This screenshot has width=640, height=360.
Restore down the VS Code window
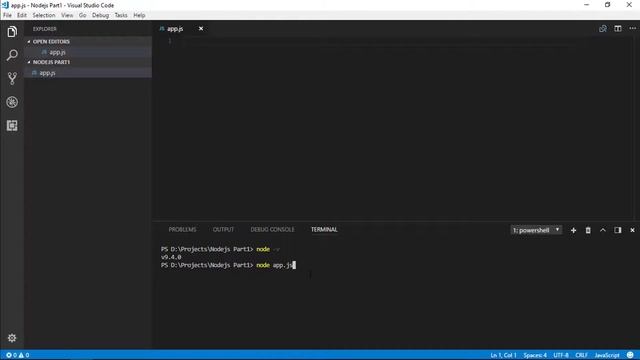coord(607,5)
